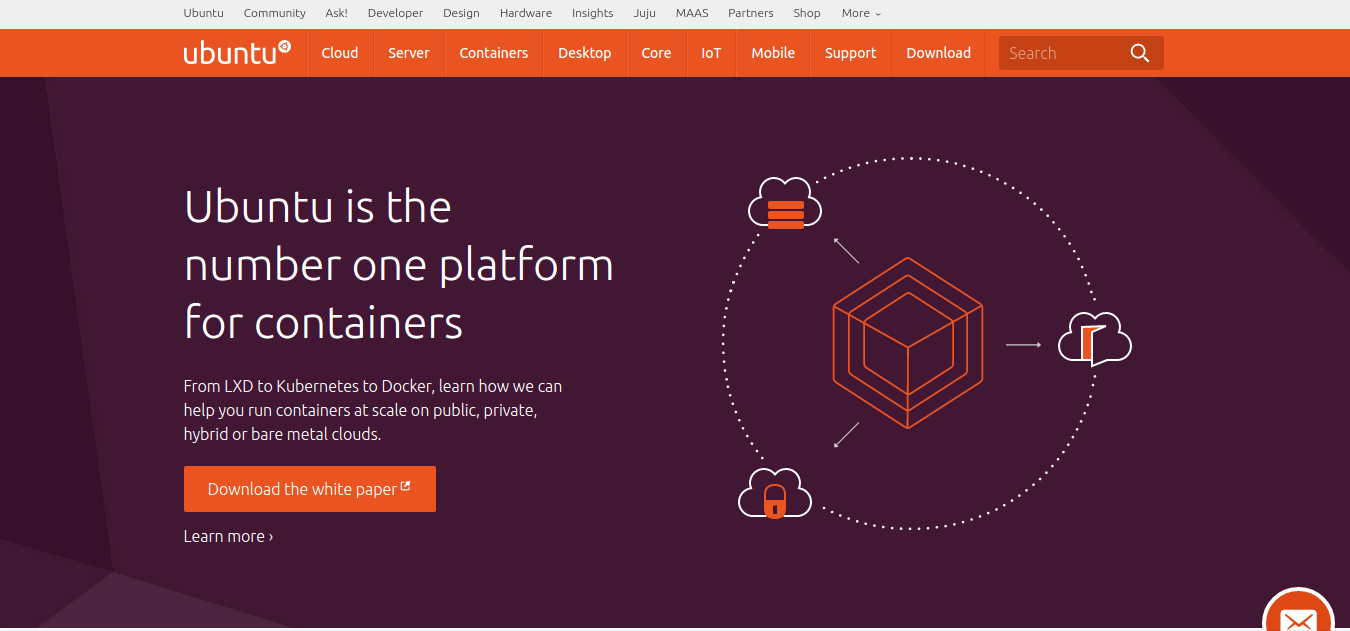Open the Ask! link
This screenshot has width=1350, height=631.
[x=337, y=13]
